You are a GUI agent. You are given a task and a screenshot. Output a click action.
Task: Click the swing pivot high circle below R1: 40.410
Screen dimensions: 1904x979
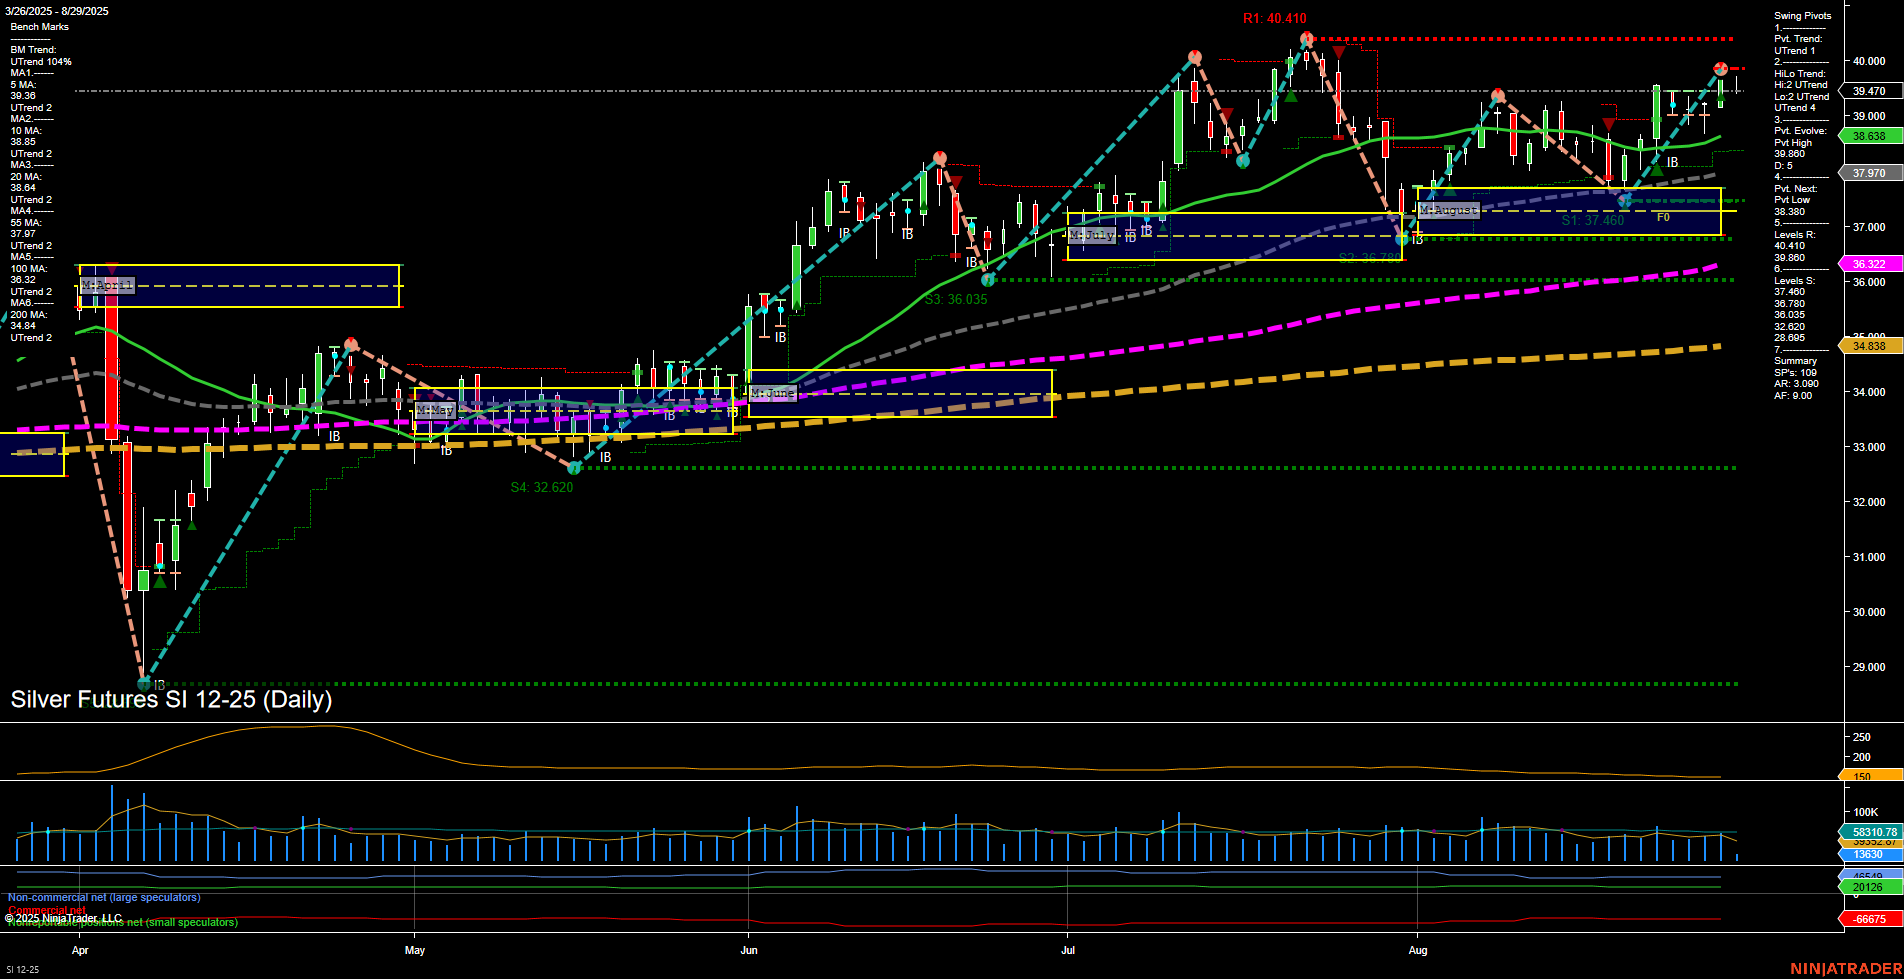(x=1306, y=39)
